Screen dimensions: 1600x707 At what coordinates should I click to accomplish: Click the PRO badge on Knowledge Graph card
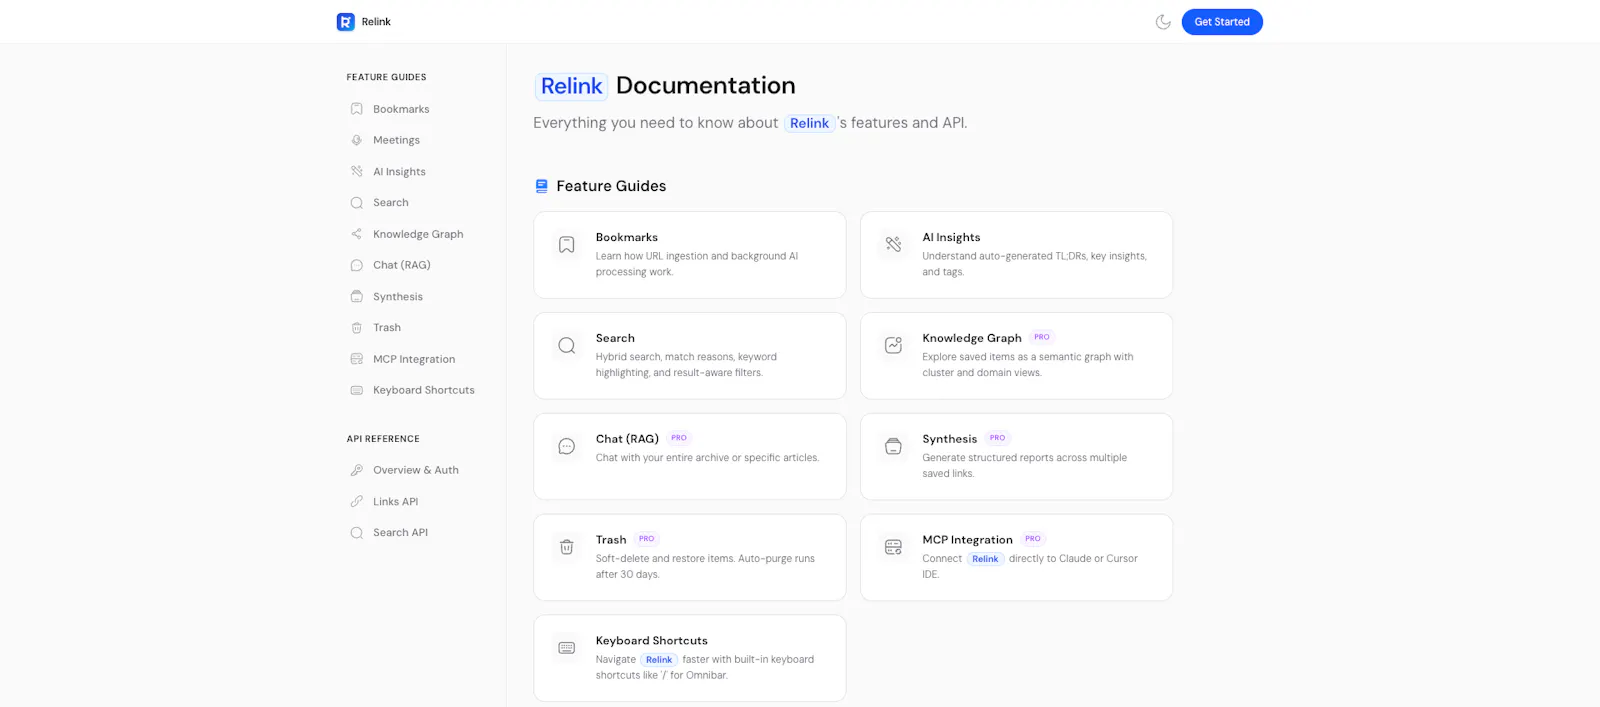[x=1042, y=337]
